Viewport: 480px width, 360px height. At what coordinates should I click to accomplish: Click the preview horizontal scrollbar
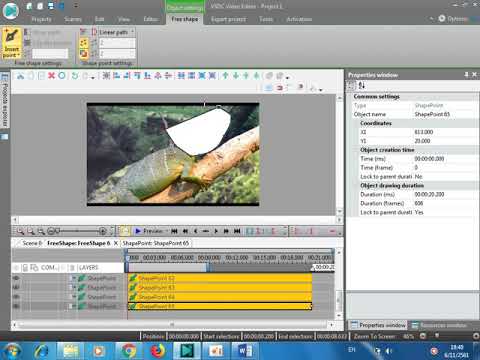177,220
